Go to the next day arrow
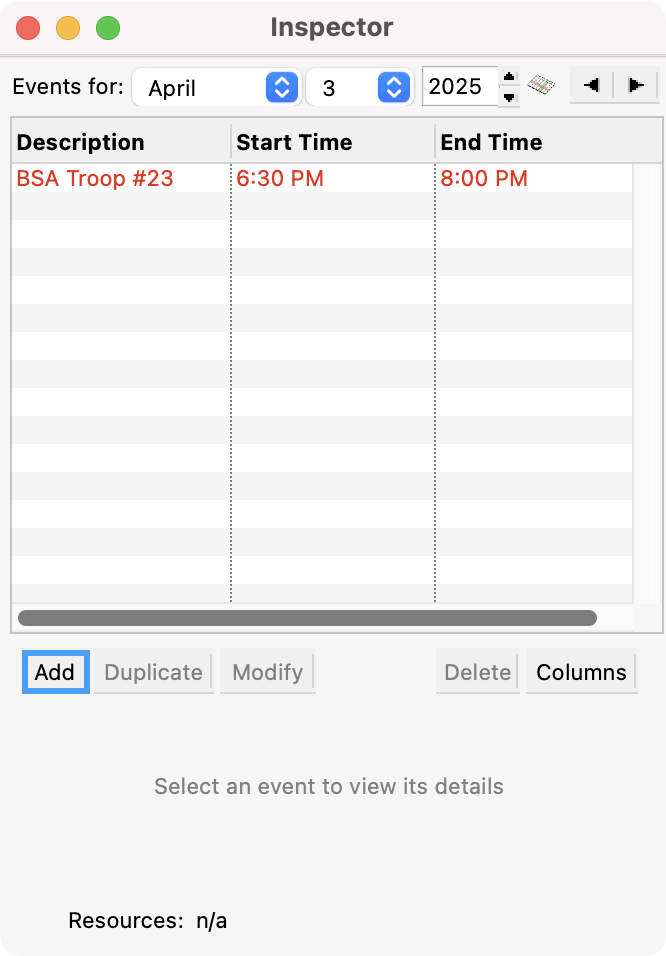The width and height of the screenshot is (666, 956). [x=634, y=86]
